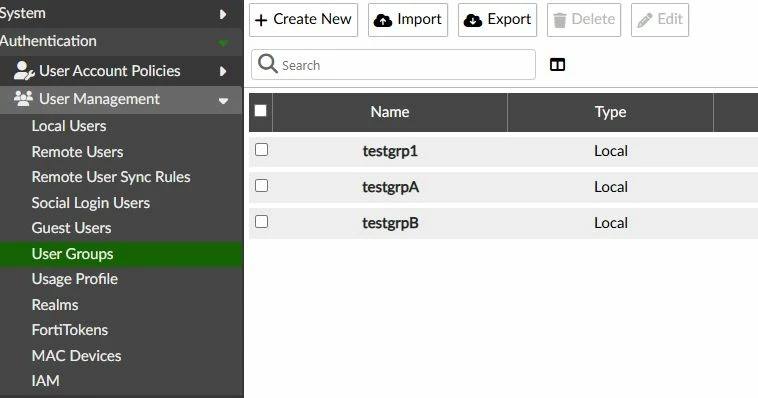Open MAC Devices page
758x398 pixels.
(76, 356)
